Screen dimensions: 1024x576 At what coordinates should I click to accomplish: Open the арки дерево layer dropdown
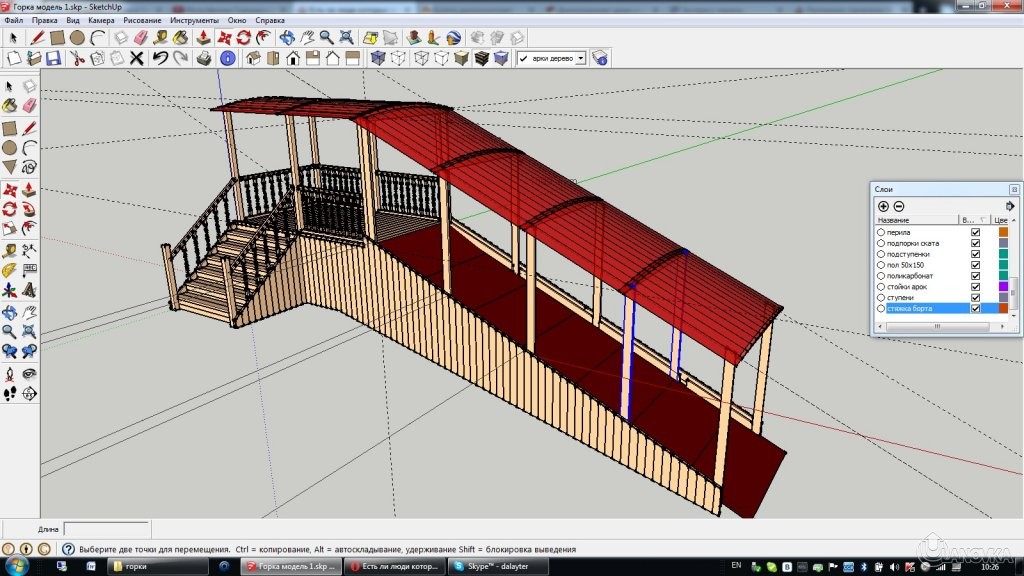pos(581,58)
